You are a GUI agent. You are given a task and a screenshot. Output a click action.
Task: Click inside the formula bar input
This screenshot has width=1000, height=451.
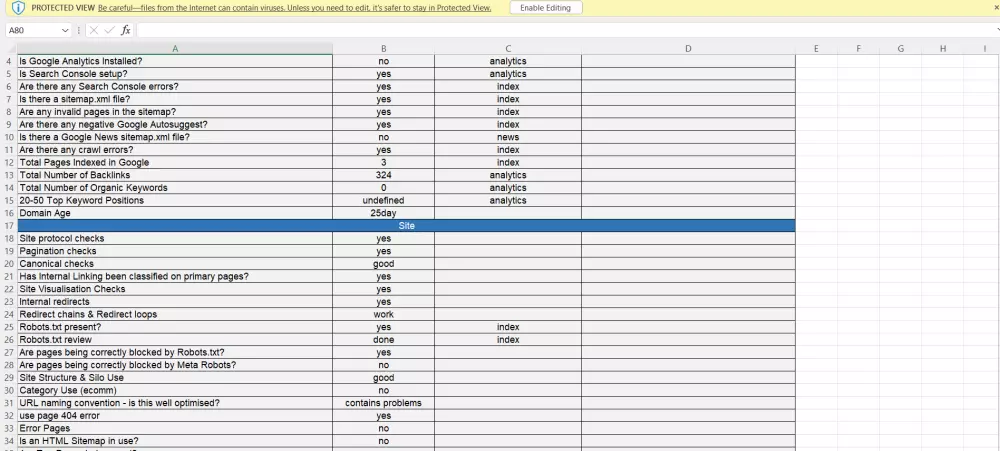pos(564,30)
